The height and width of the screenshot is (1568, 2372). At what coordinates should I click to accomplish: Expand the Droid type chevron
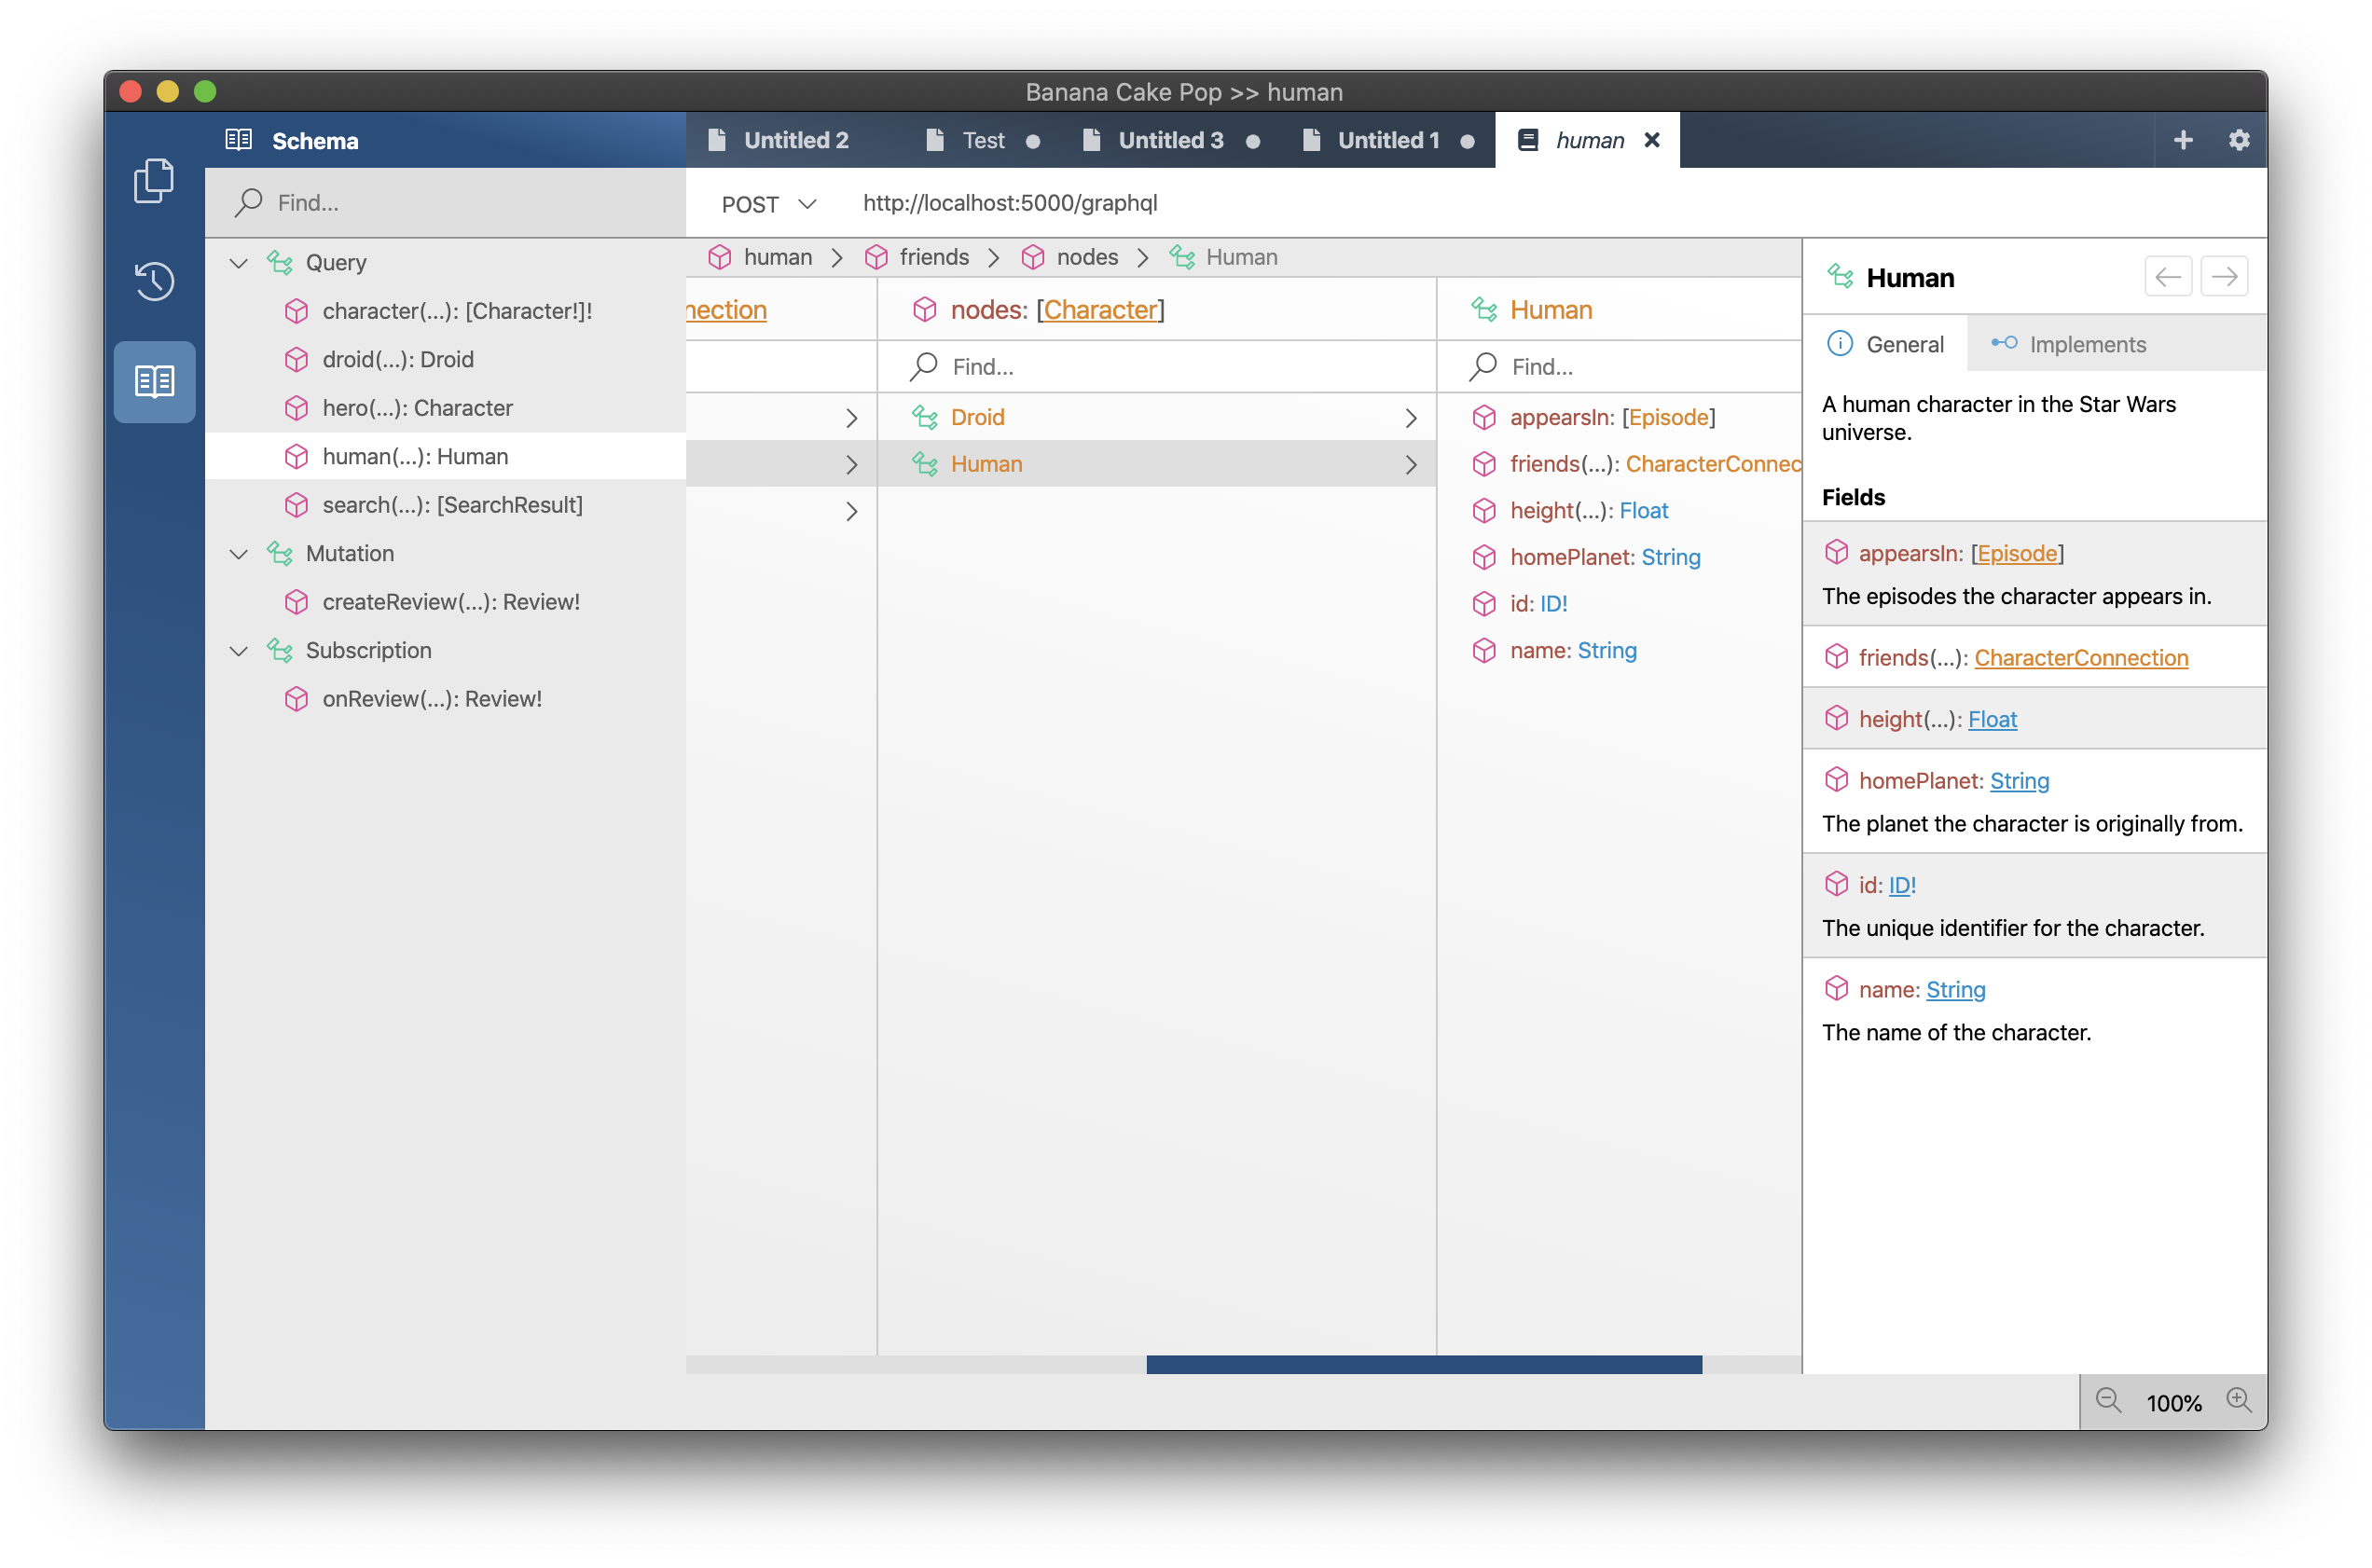pyautogui.click(x=1410, y=418)
